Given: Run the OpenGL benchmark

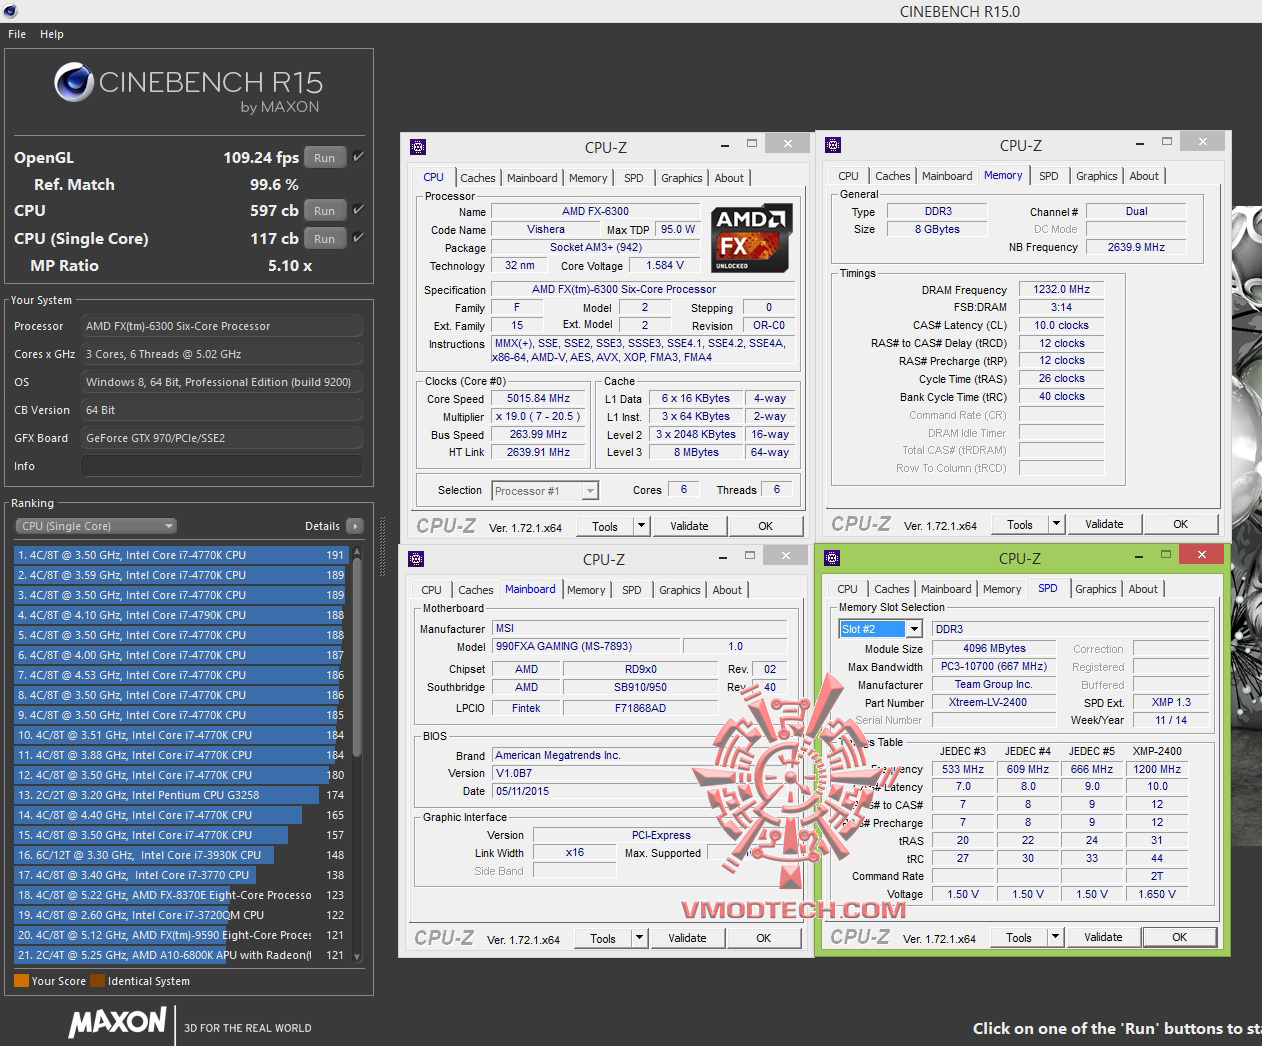Looking at the screenshot, I should coord(325,157).
